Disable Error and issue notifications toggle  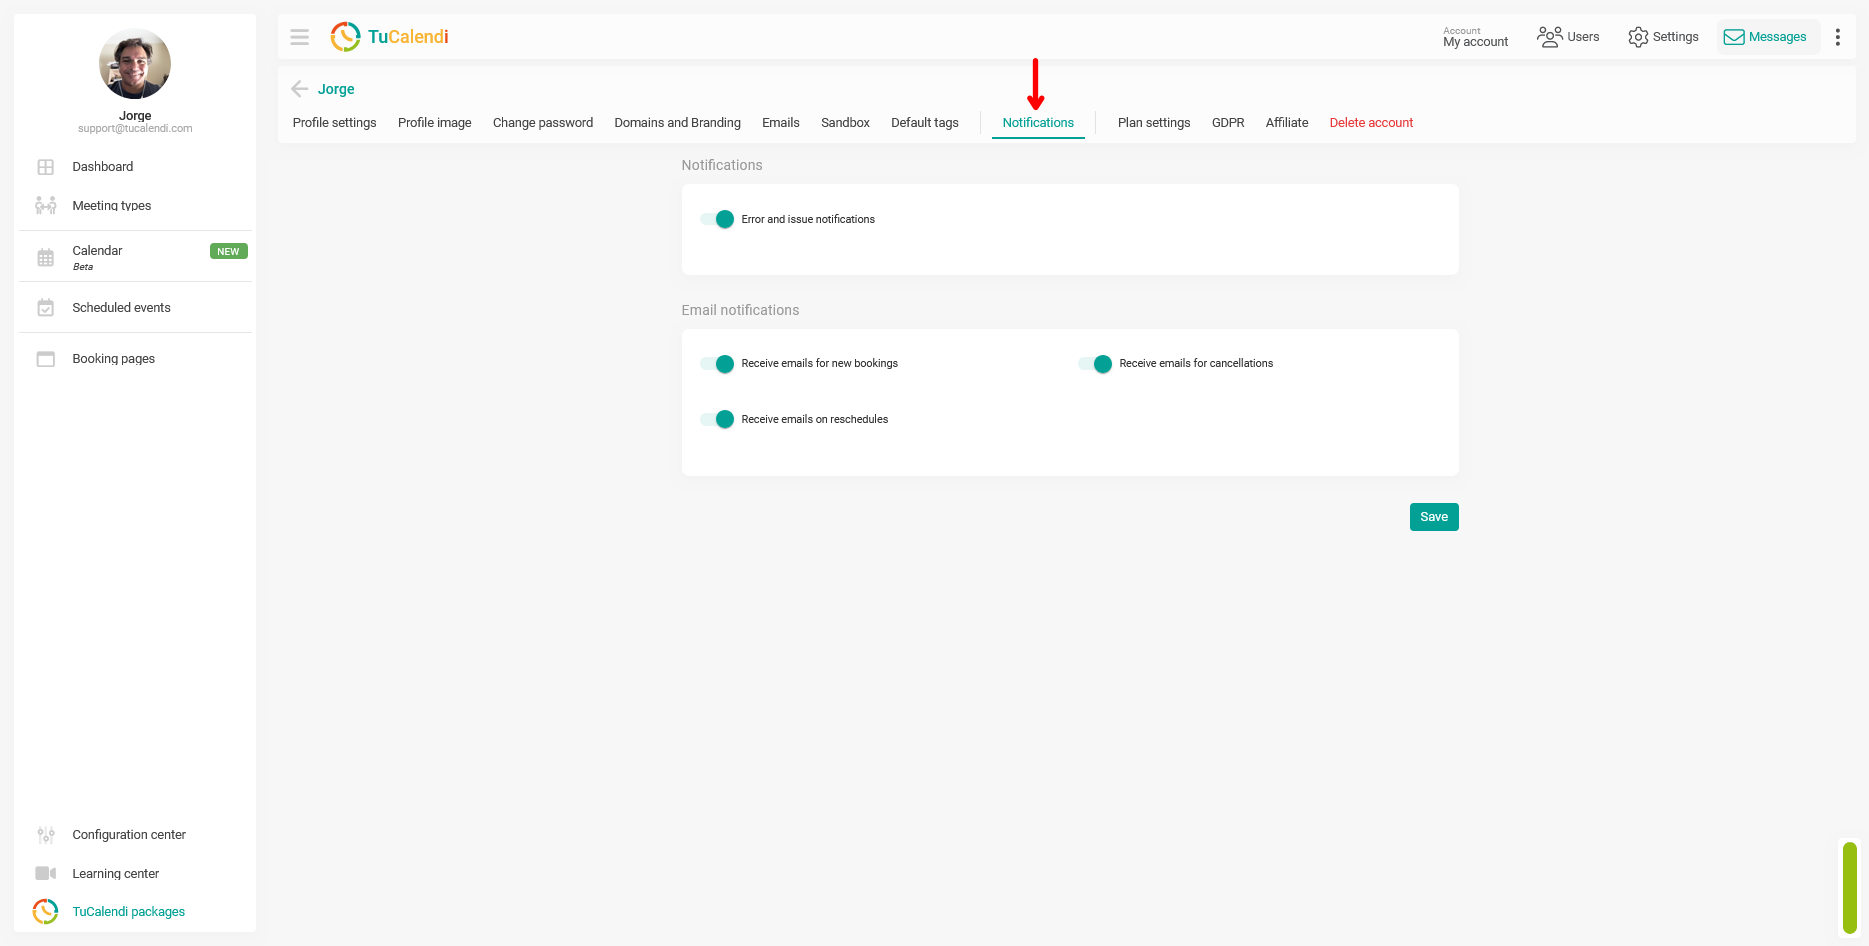(x=717, y=219)
